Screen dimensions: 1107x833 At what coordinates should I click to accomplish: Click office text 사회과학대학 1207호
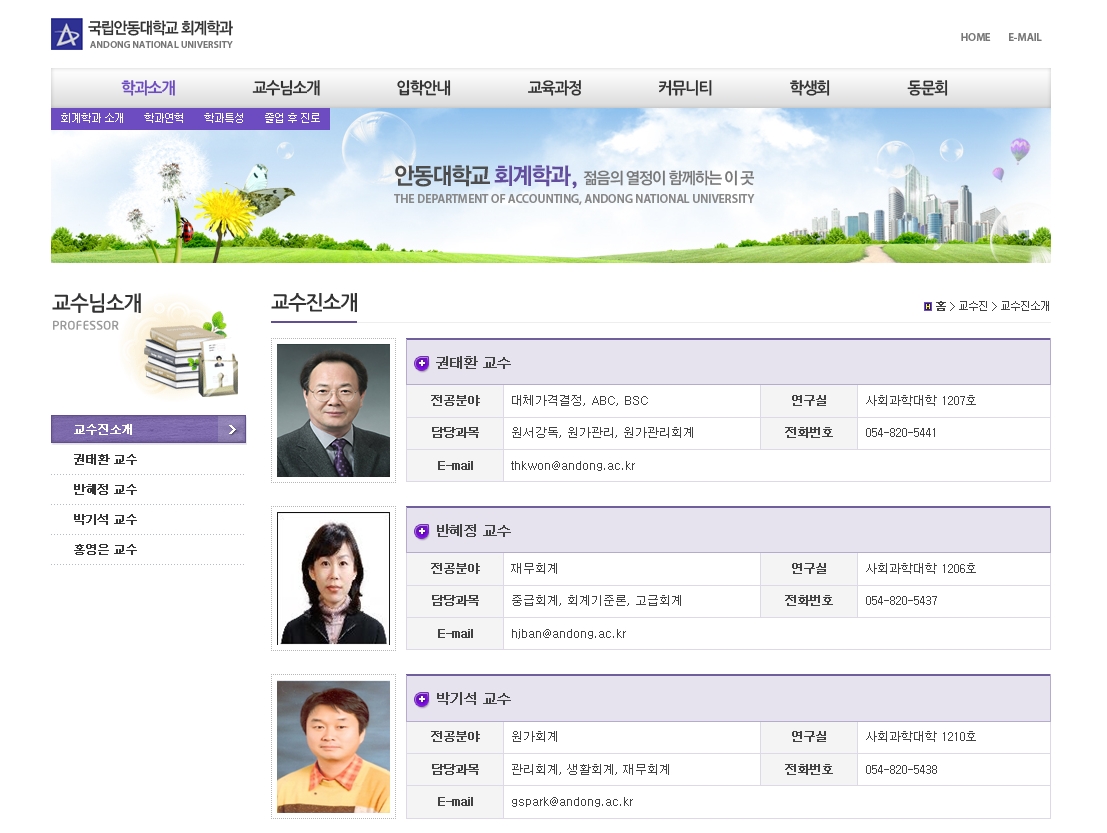coord(921,401)
